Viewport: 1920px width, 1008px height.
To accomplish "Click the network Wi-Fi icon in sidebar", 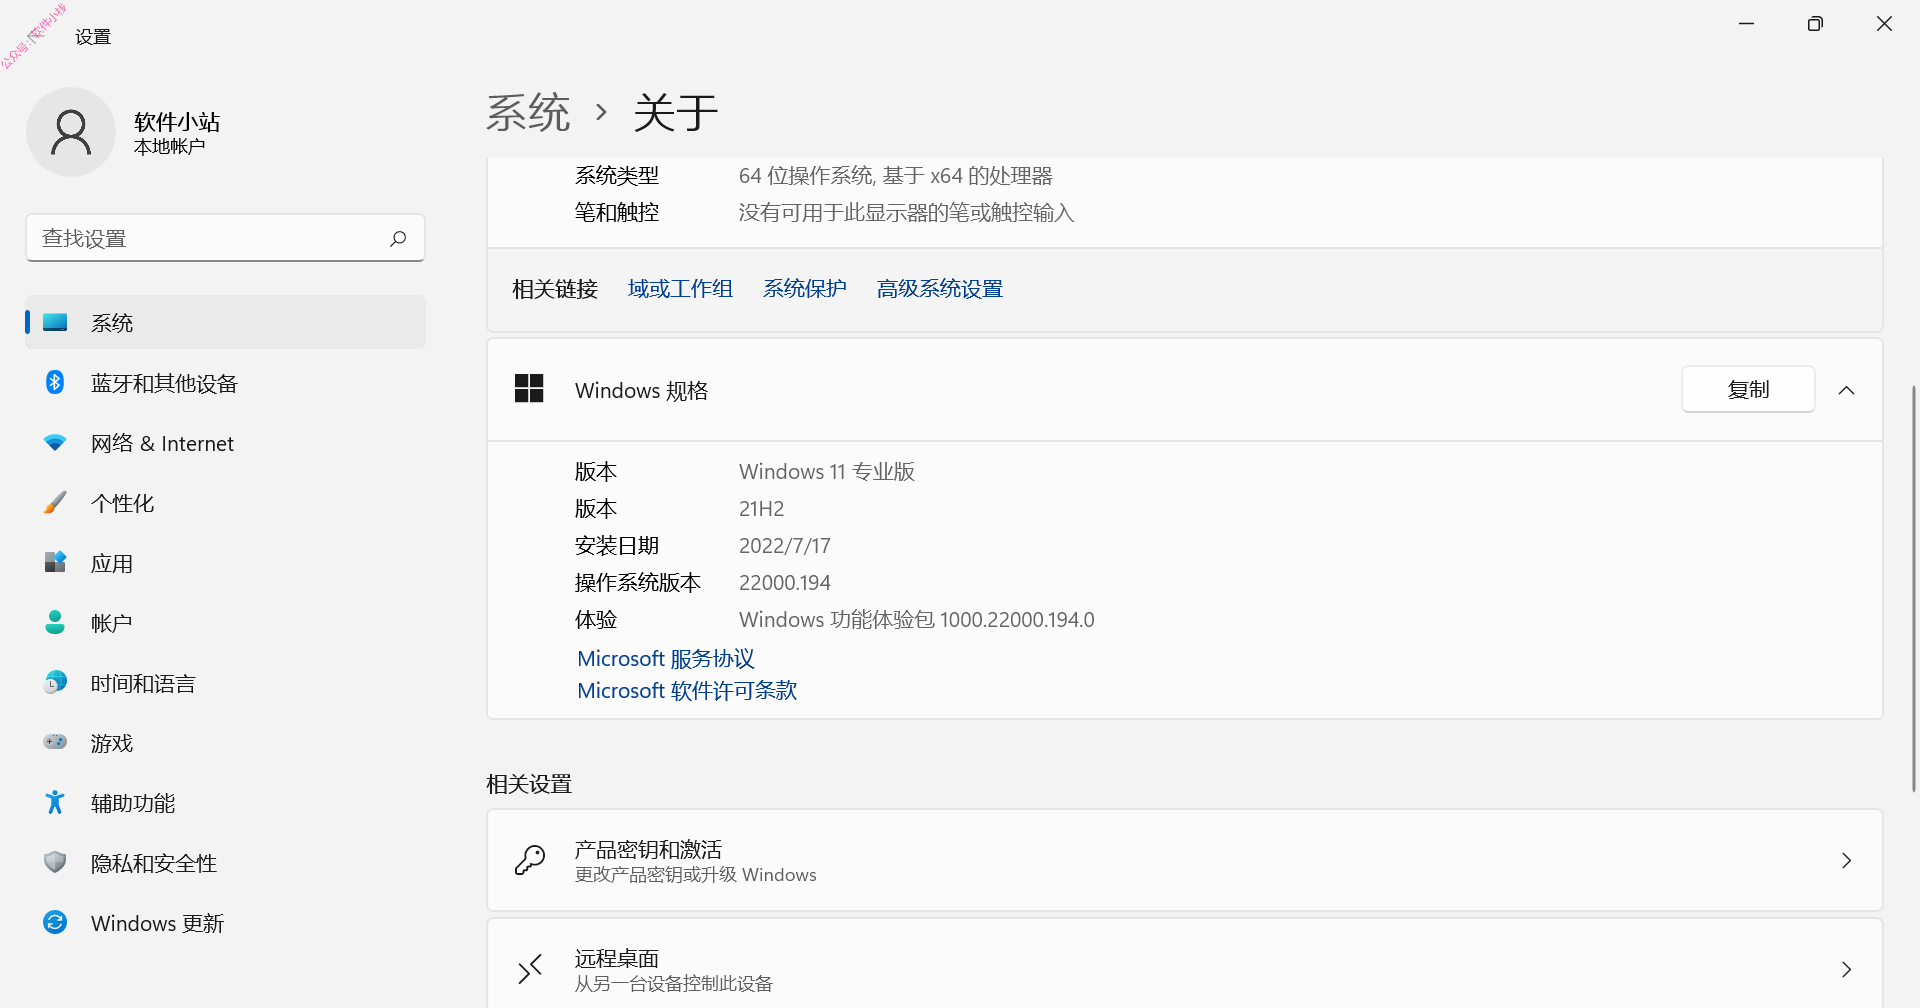I will (x=55, y=442).
